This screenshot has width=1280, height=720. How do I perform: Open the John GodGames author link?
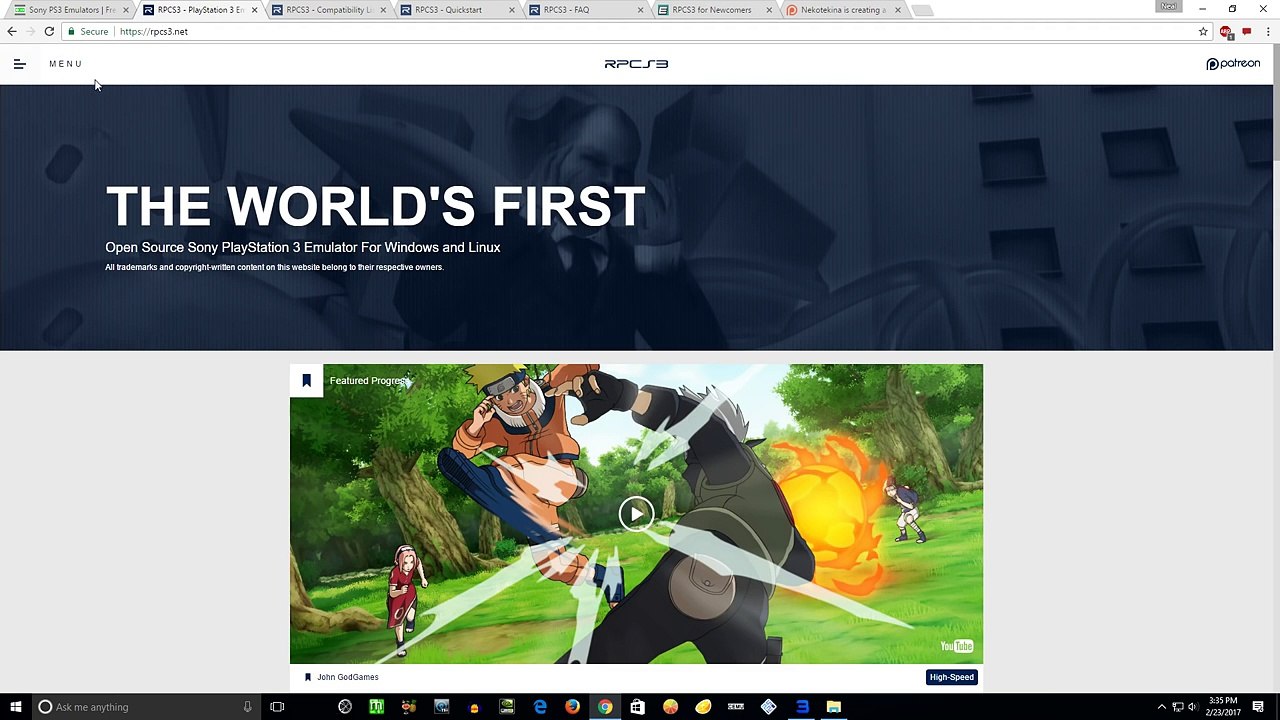347,677
